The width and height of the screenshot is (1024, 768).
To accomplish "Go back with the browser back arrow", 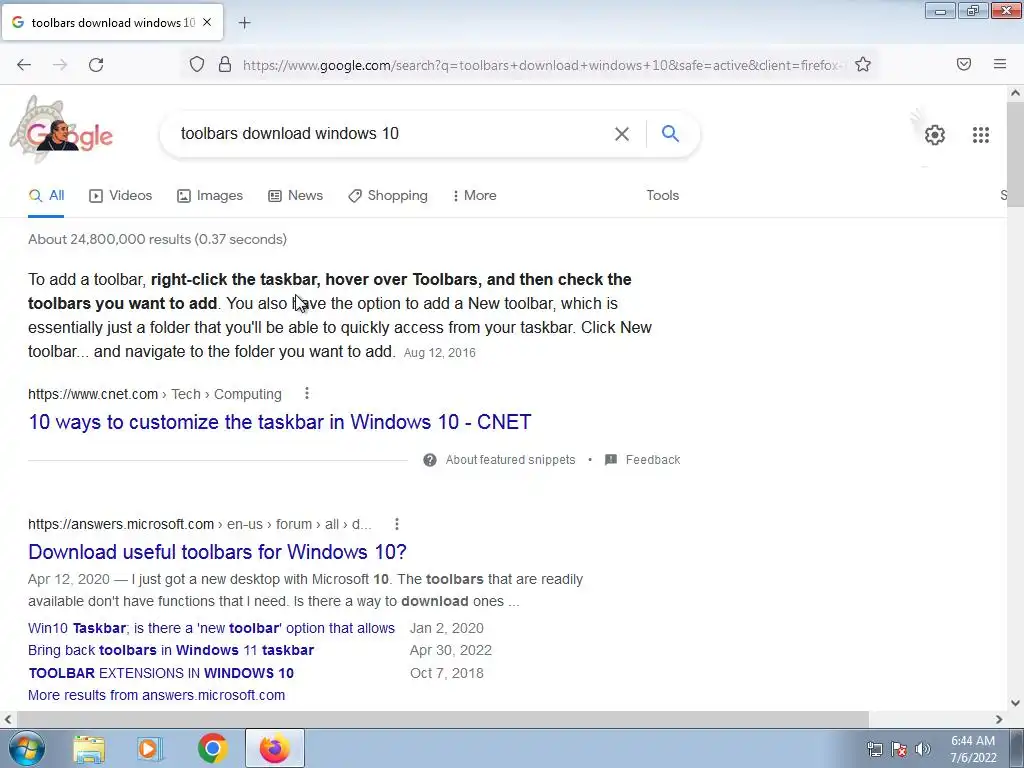I will pyautogui.click(x=24, y=65).
